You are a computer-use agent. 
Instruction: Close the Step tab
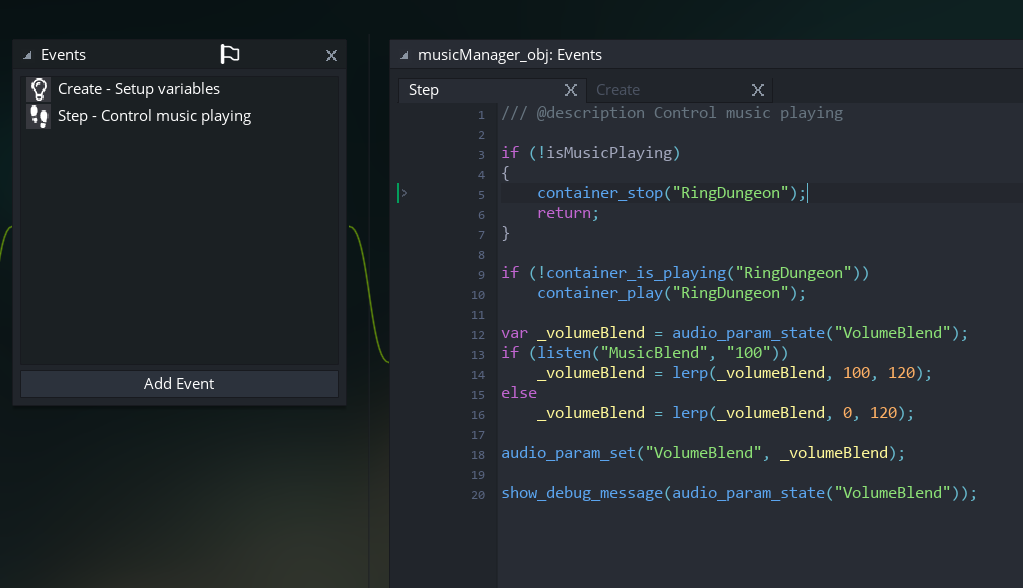click(x=571, y=90)
